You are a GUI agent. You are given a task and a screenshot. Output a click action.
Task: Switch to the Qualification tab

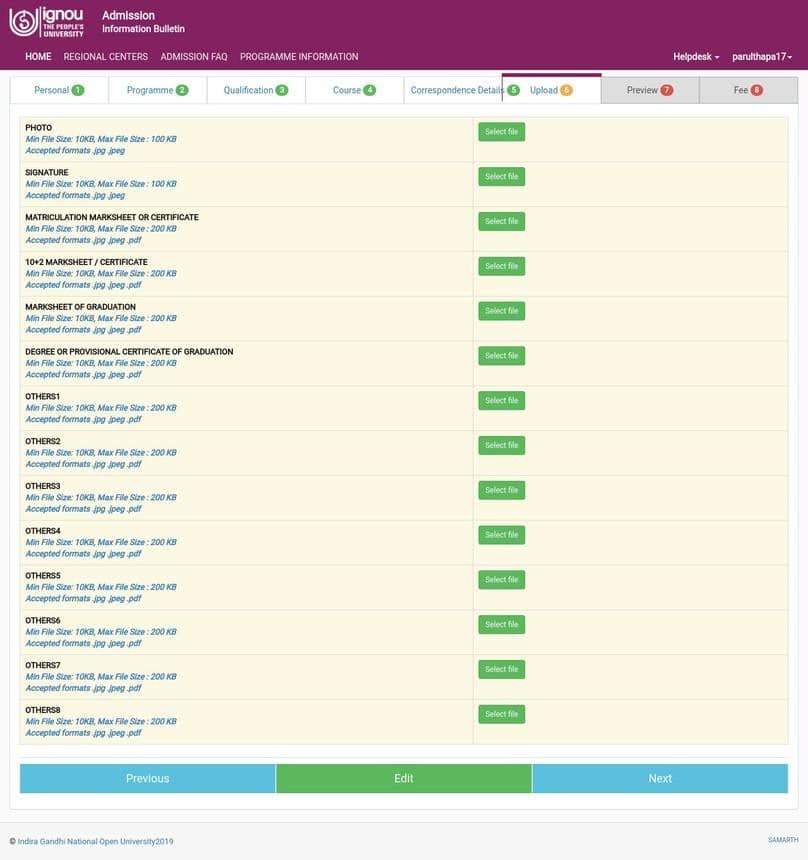click(255, 90)
